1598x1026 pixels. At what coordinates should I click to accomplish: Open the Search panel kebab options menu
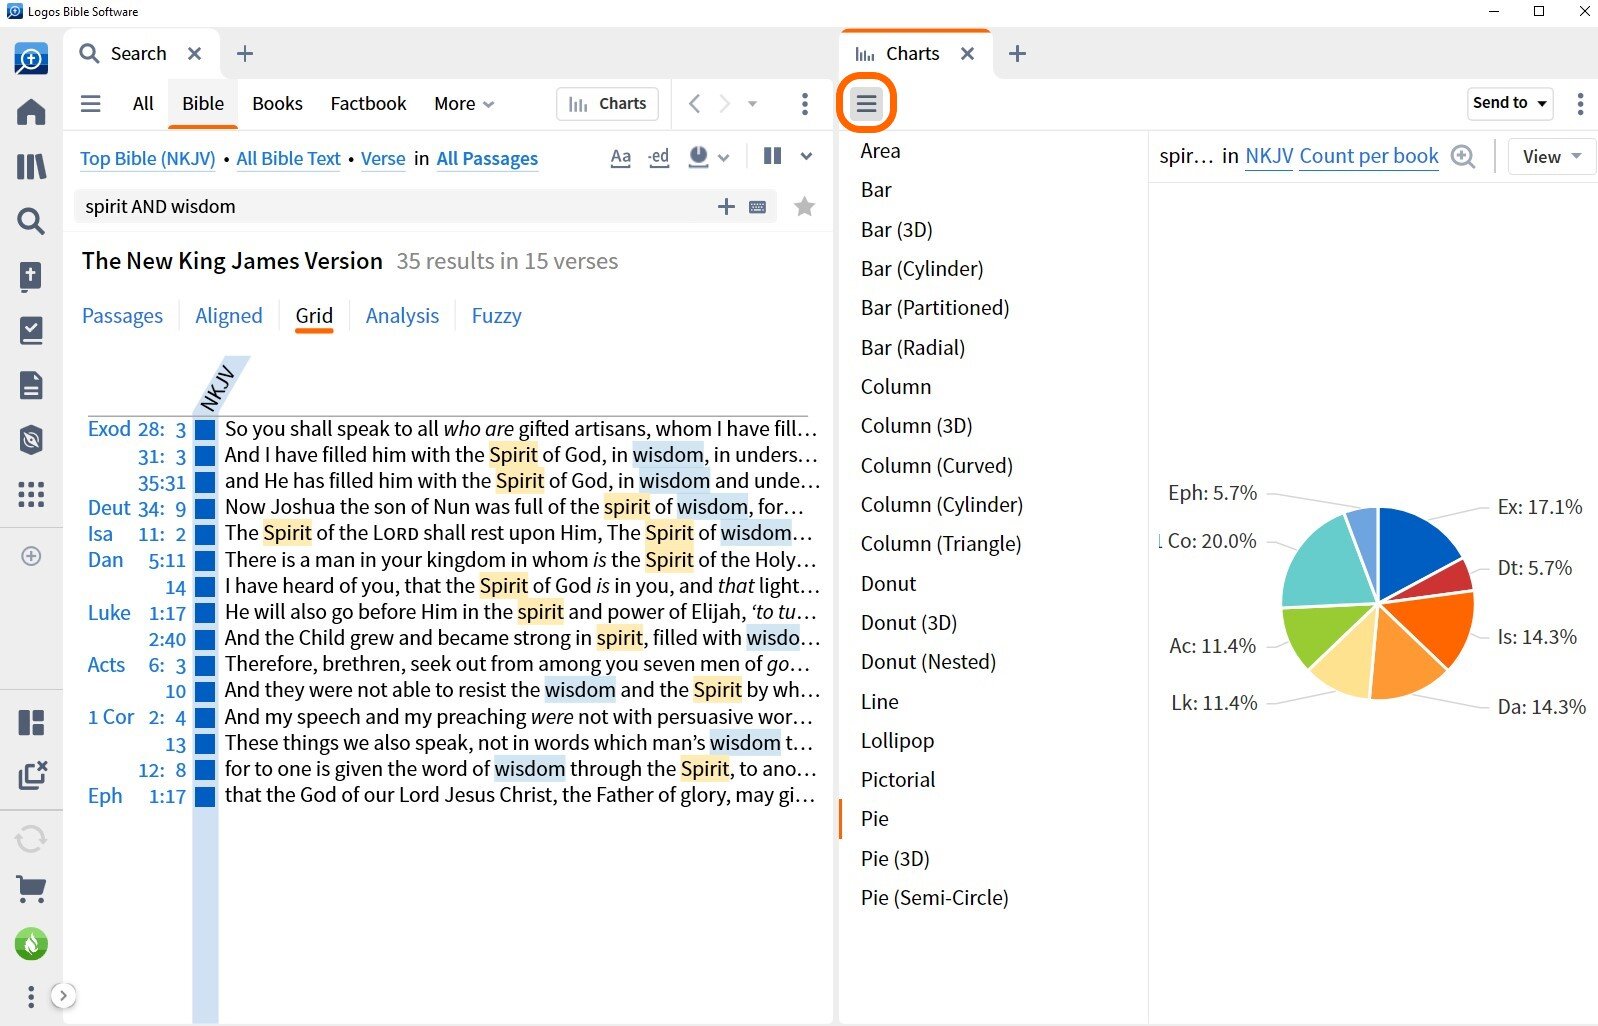pyautogui.click(x=805, y=104)
